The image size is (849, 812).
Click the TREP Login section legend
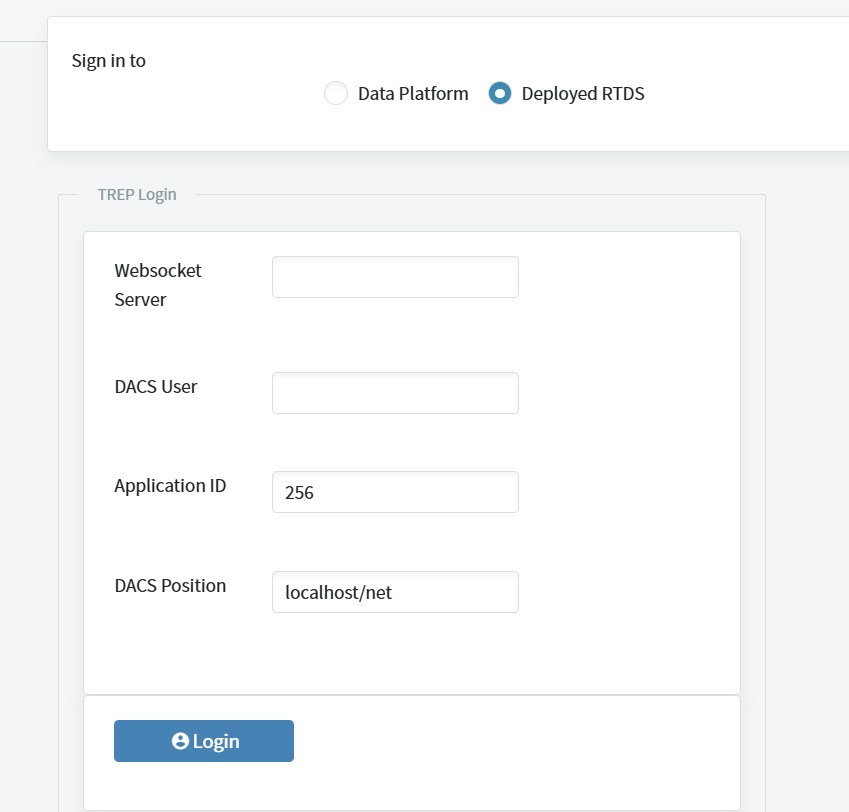pos(137,194)
